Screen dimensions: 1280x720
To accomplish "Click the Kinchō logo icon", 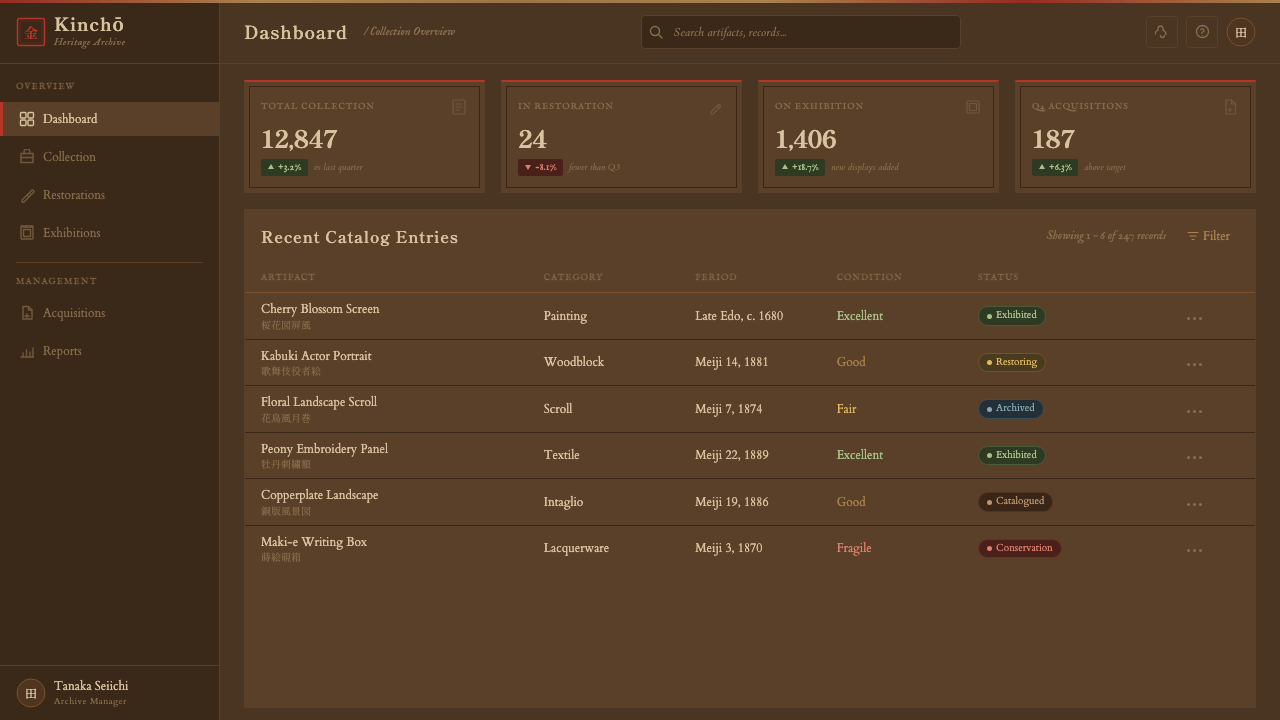I will coord(31,32).
